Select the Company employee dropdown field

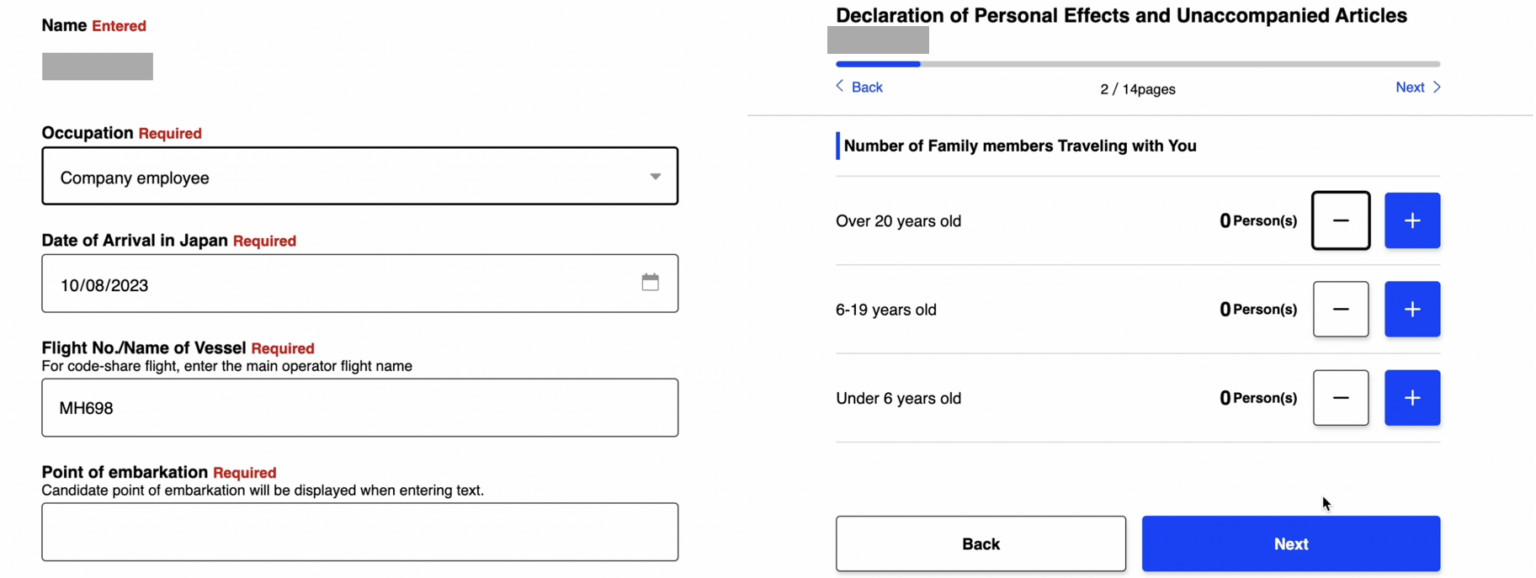[360, 175]
